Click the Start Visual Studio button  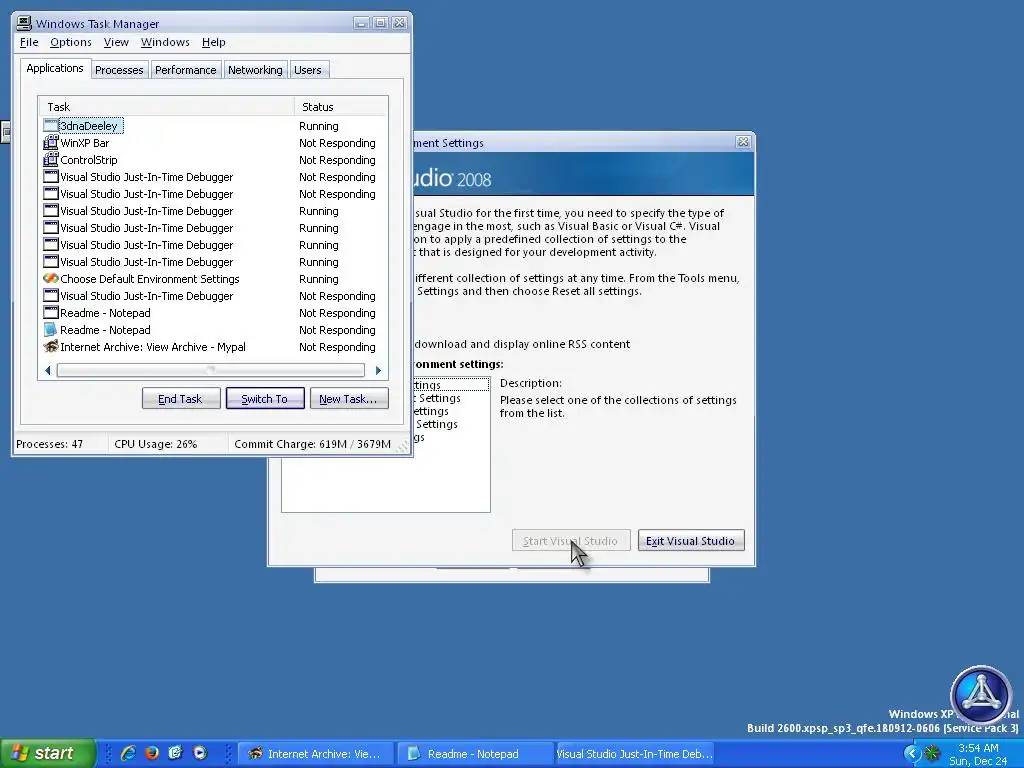[571, 540]
